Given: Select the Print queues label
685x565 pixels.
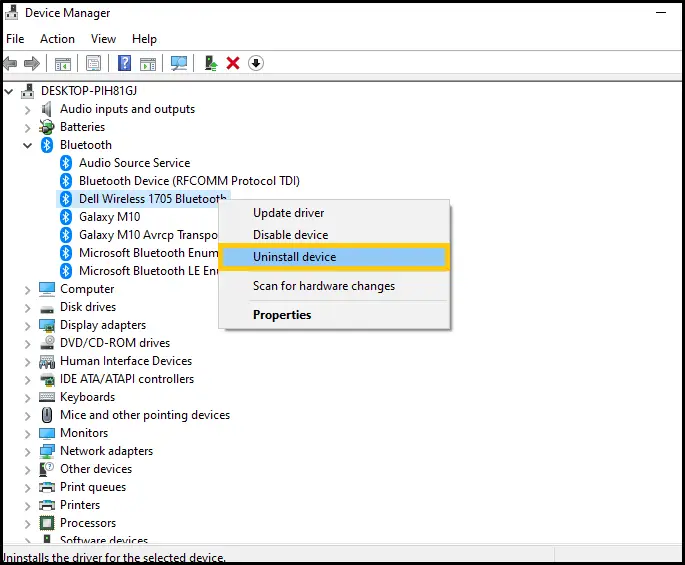Looking at the screenshot, I should (x=93, y=487).
